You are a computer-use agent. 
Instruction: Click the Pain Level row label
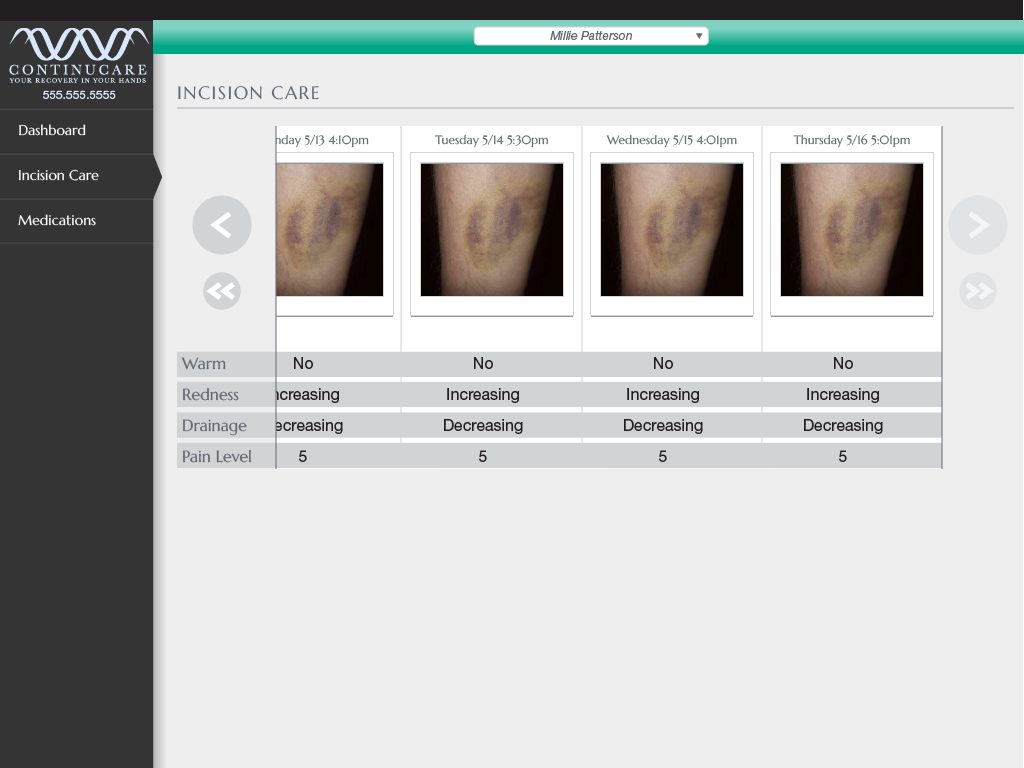point(216,456)
